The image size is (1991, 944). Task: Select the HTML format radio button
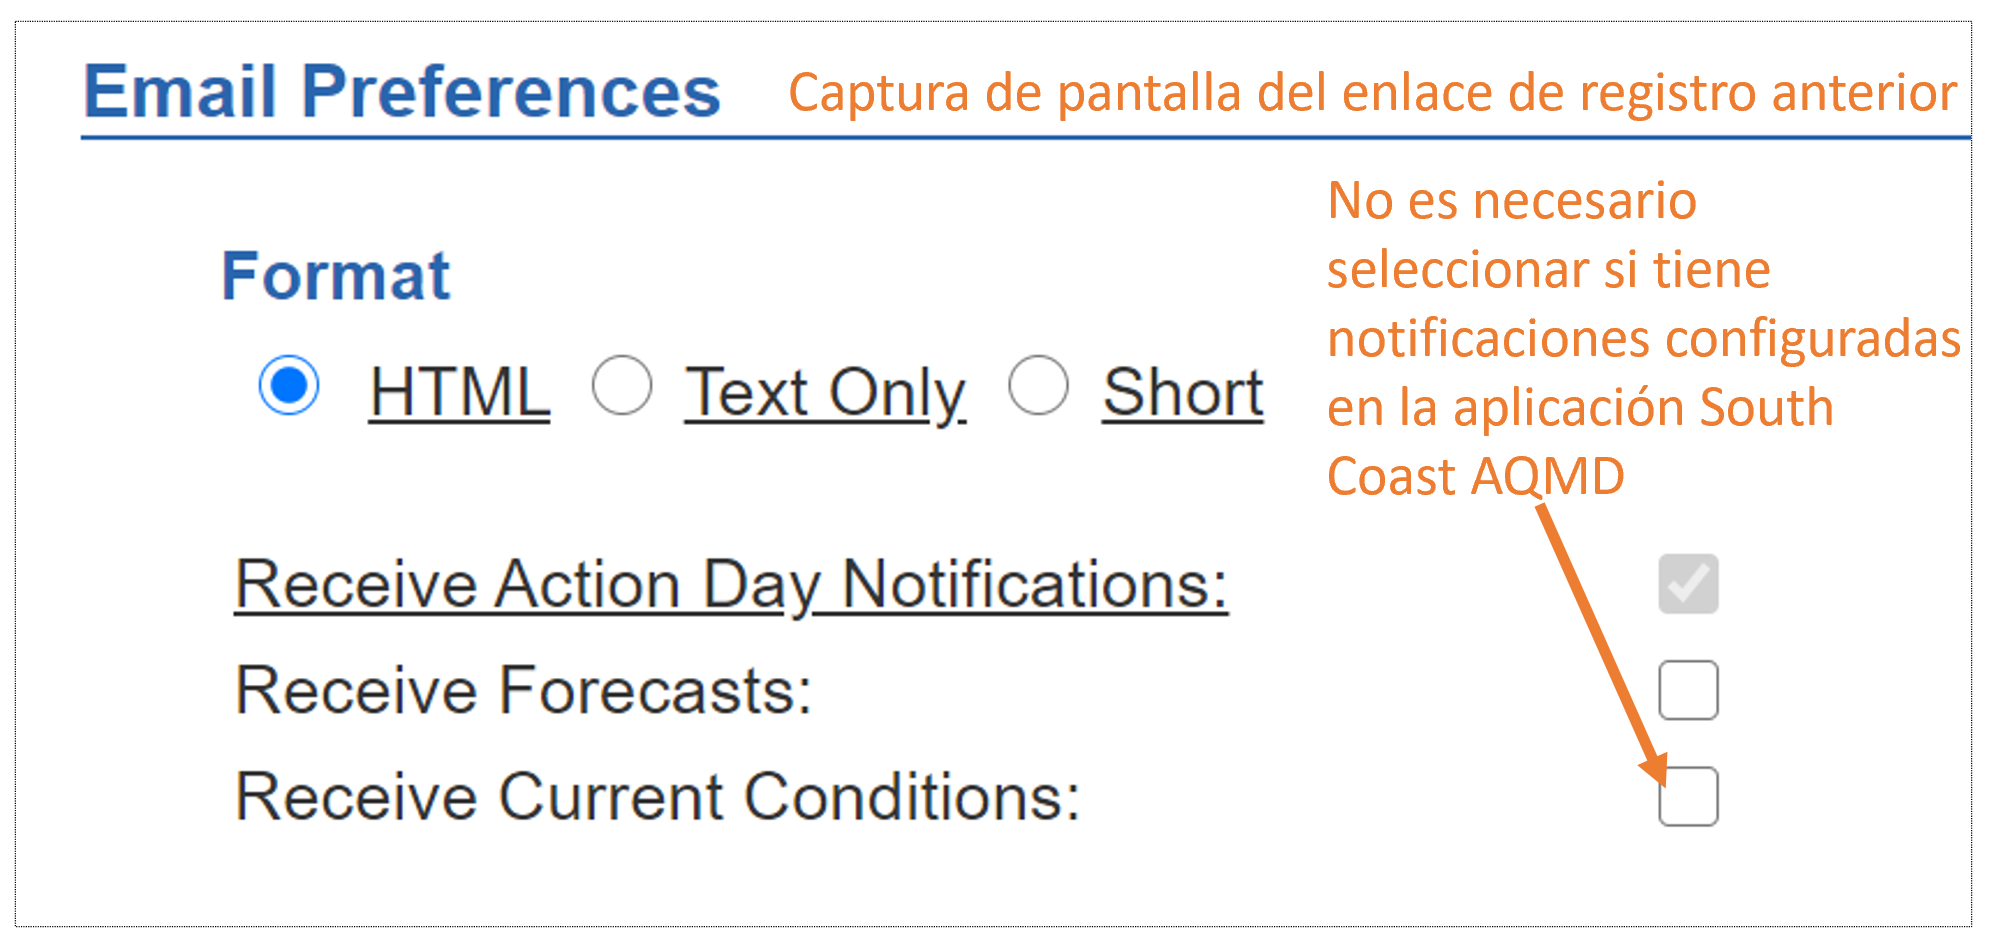click(289, 385)
